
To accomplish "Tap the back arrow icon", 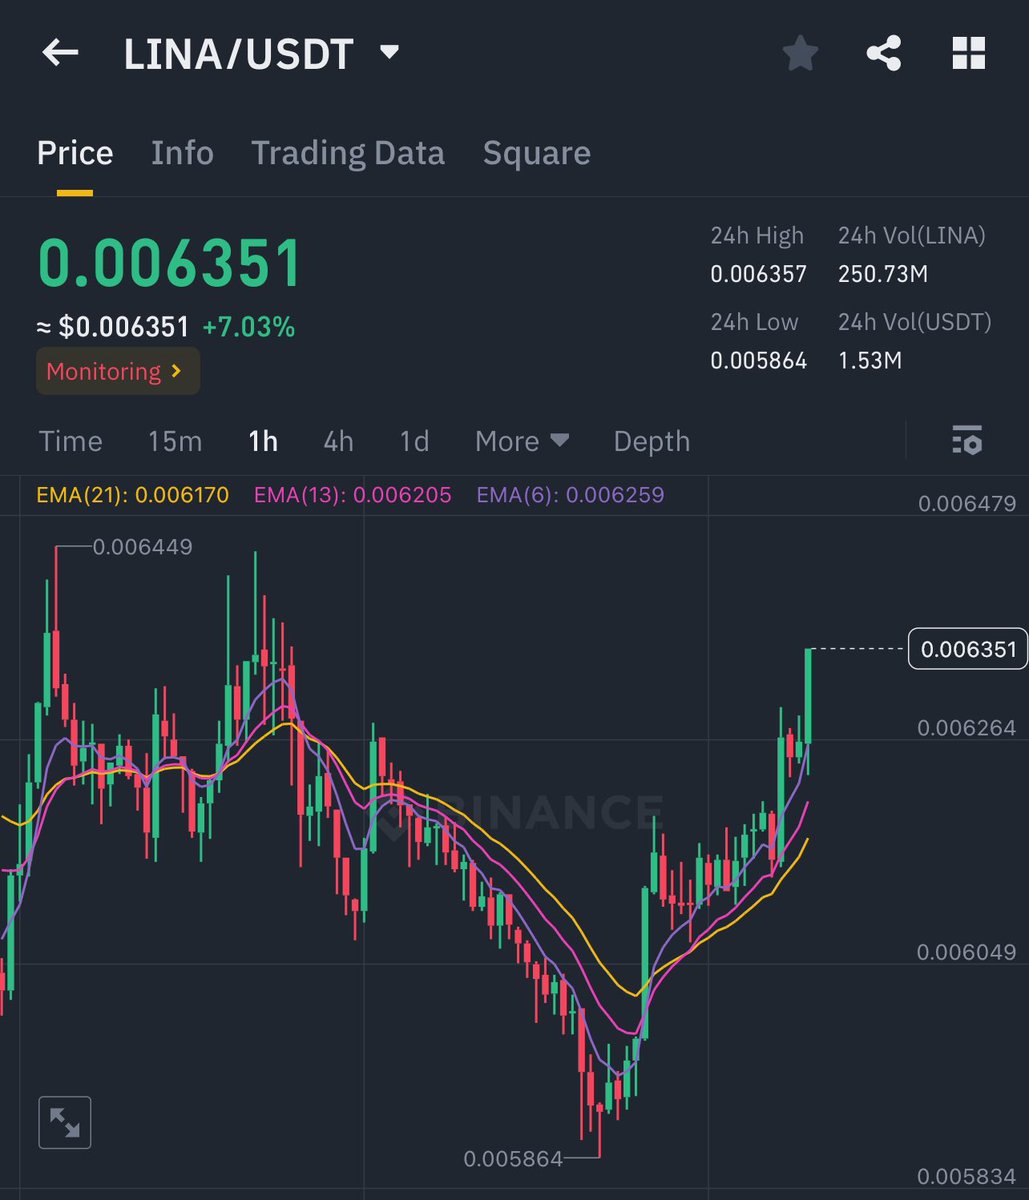I will tap(60, 53).
